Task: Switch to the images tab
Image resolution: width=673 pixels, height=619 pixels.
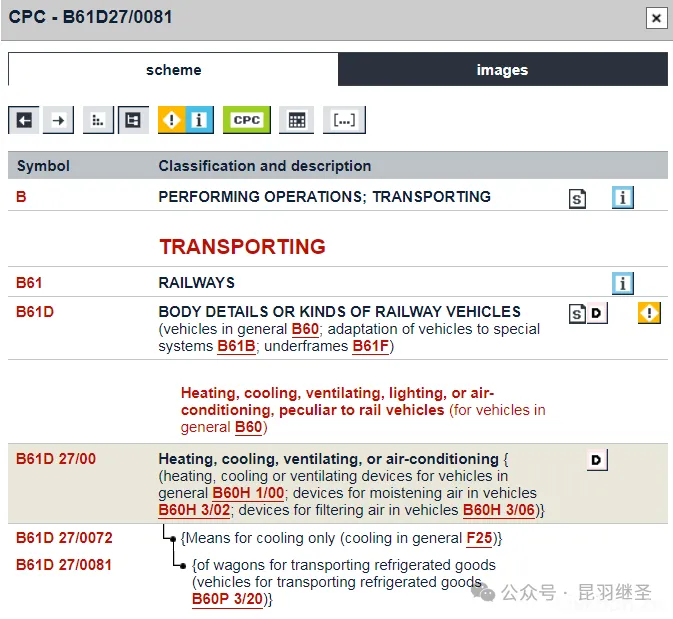Action: pos(502,70)
